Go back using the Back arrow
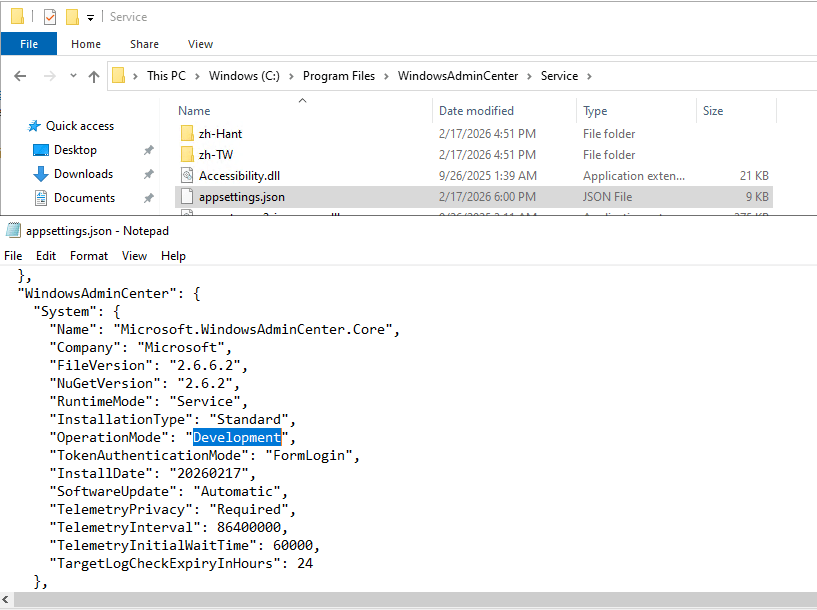The image size is (817, 610). click(20, 76)
